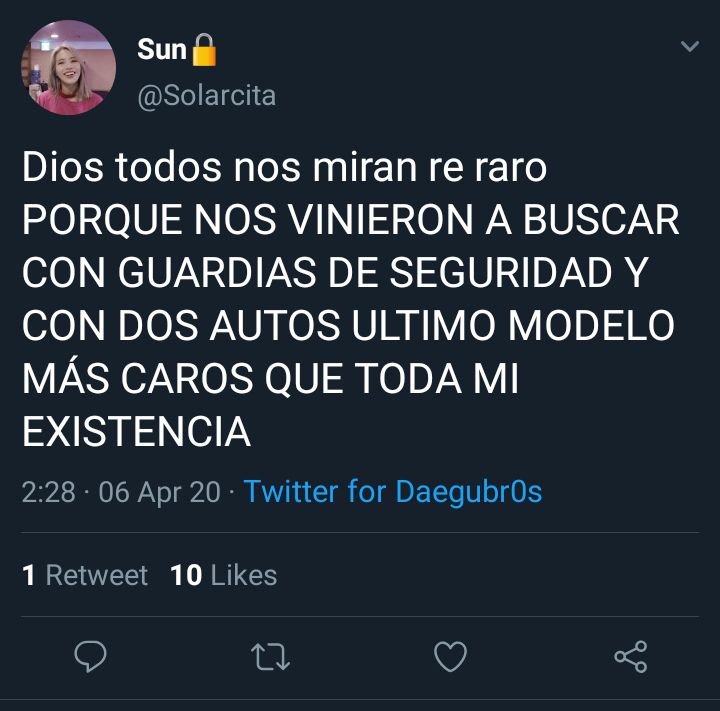View the 10 Likes list
This screenshot has width=720, height=711.
[224, 575]
